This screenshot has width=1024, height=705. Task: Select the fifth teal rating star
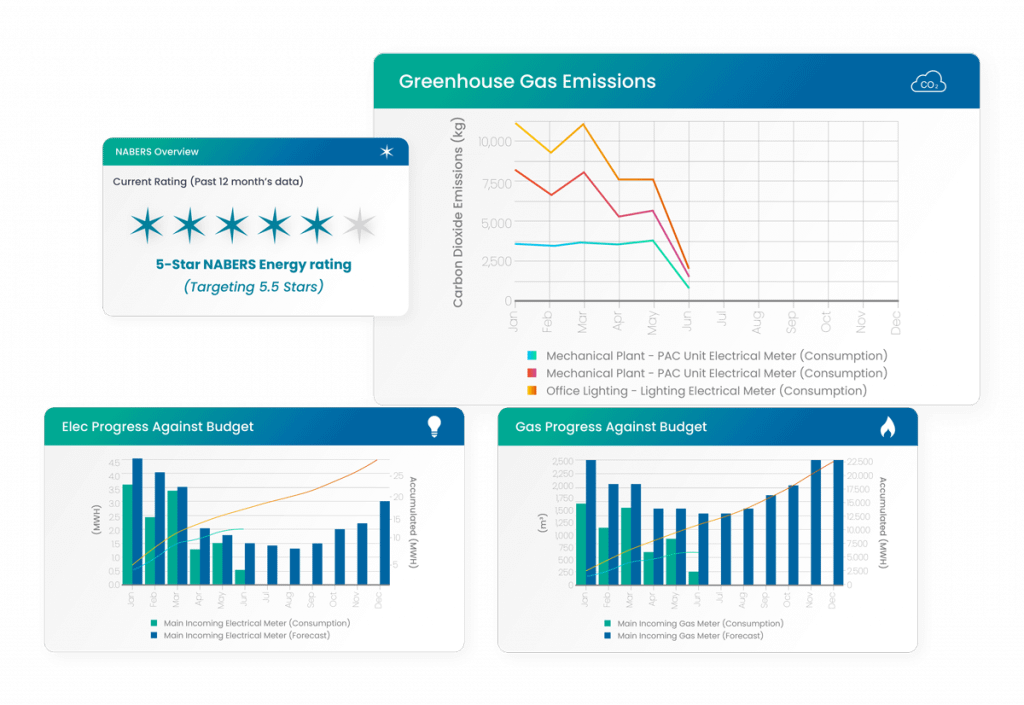coord(317,225)
